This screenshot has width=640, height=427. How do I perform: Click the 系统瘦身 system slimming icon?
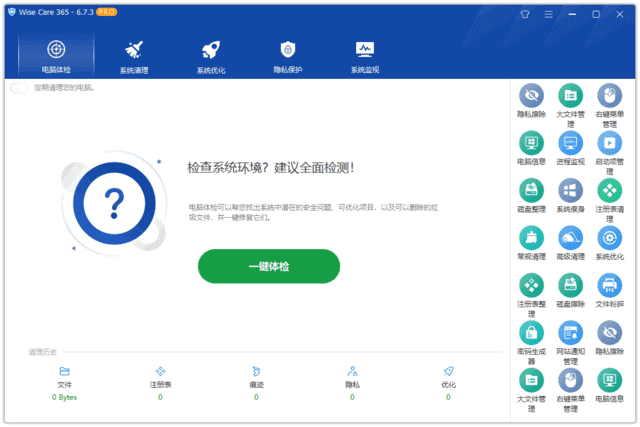point(570,191)
